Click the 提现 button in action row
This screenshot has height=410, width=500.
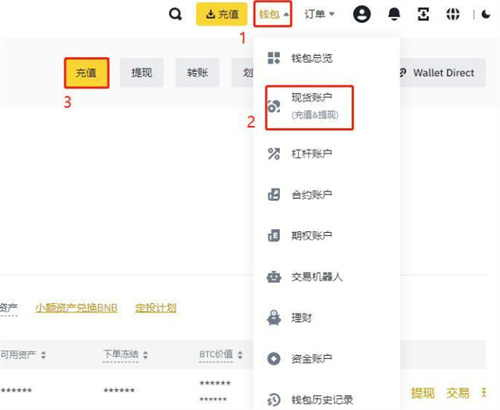tap(142, 72)
